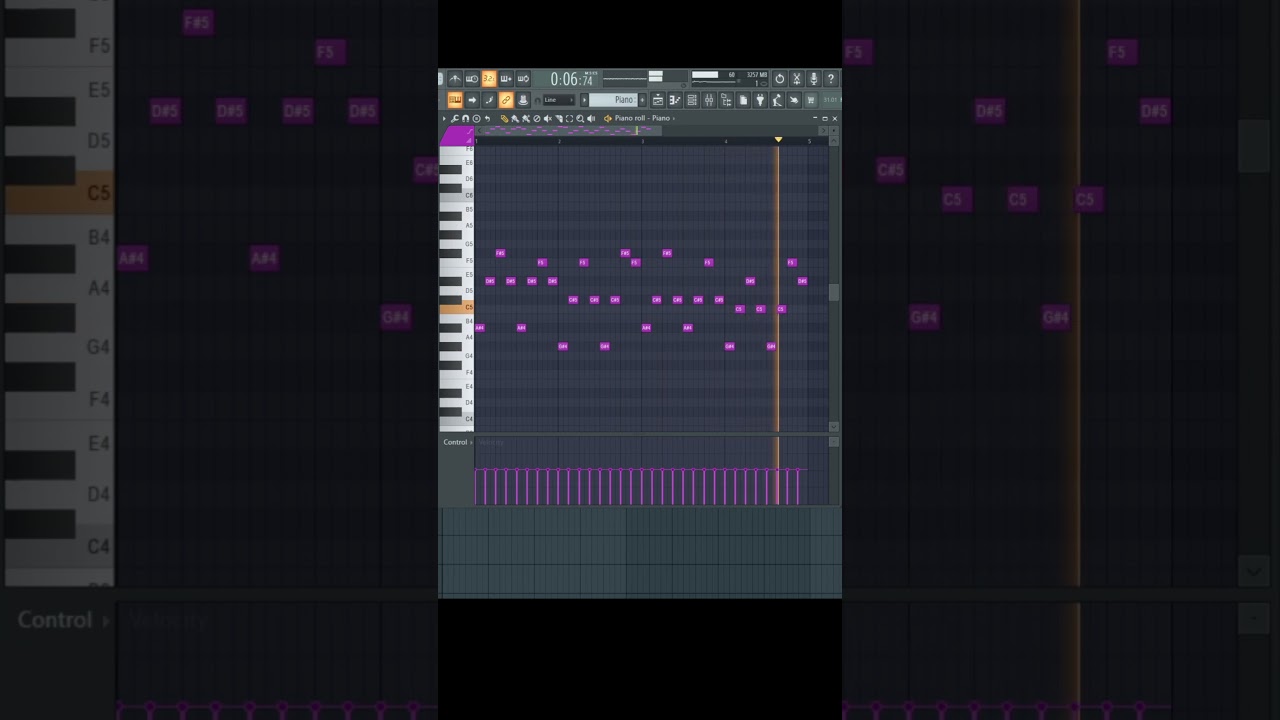The image size is (1280, 720).
Task: Open the browser folder tree icon
Action: (726, 100)
